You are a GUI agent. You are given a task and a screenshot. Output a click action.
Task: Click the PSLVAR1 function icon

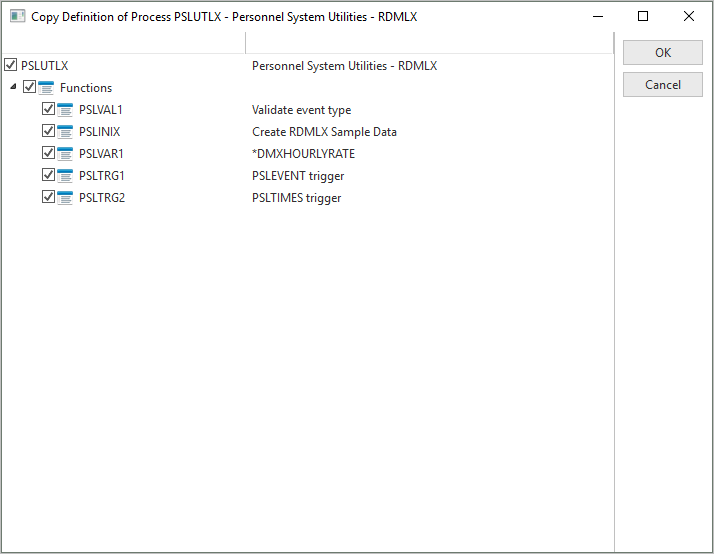pos(65,153)
